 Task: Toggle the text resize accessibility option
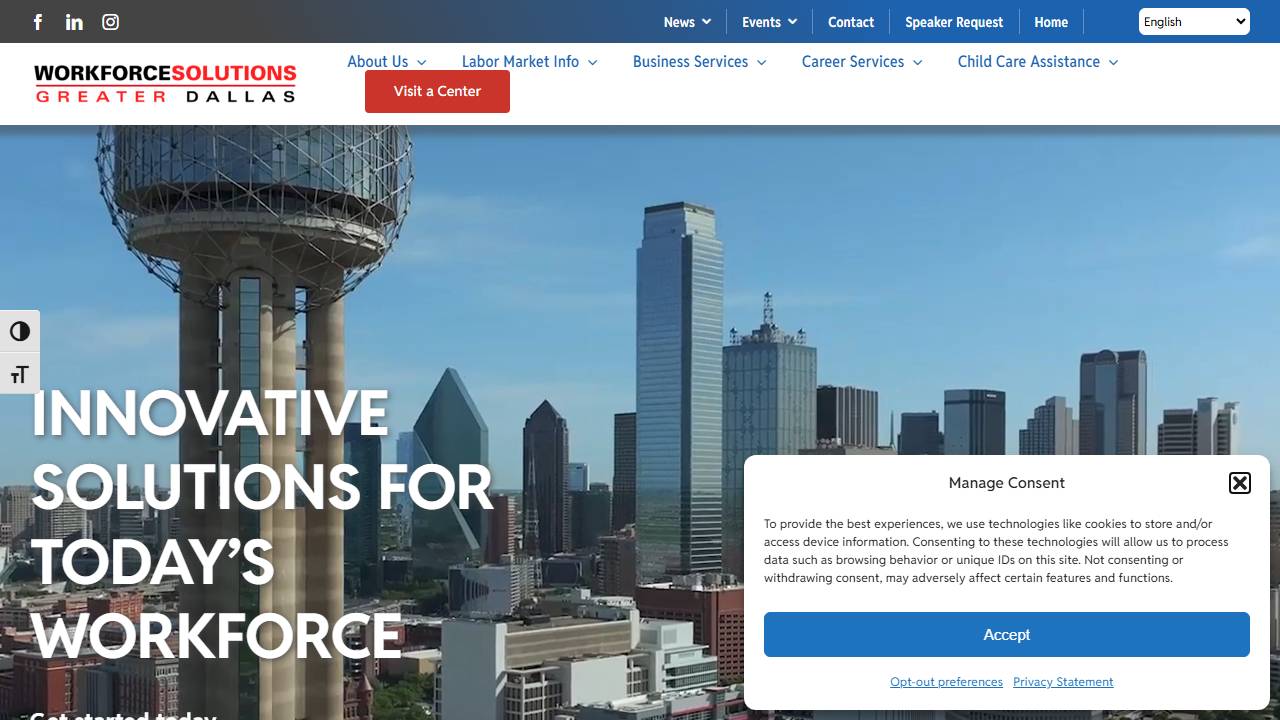pos(19,373)
